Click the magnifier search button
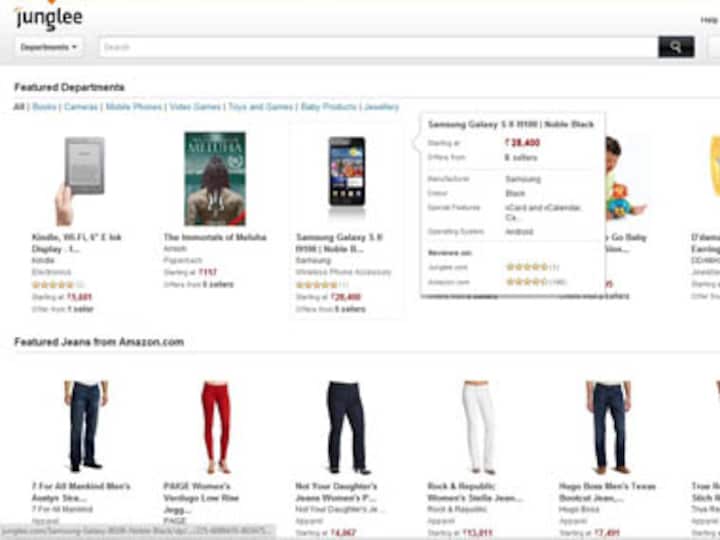 click(676, 47)
